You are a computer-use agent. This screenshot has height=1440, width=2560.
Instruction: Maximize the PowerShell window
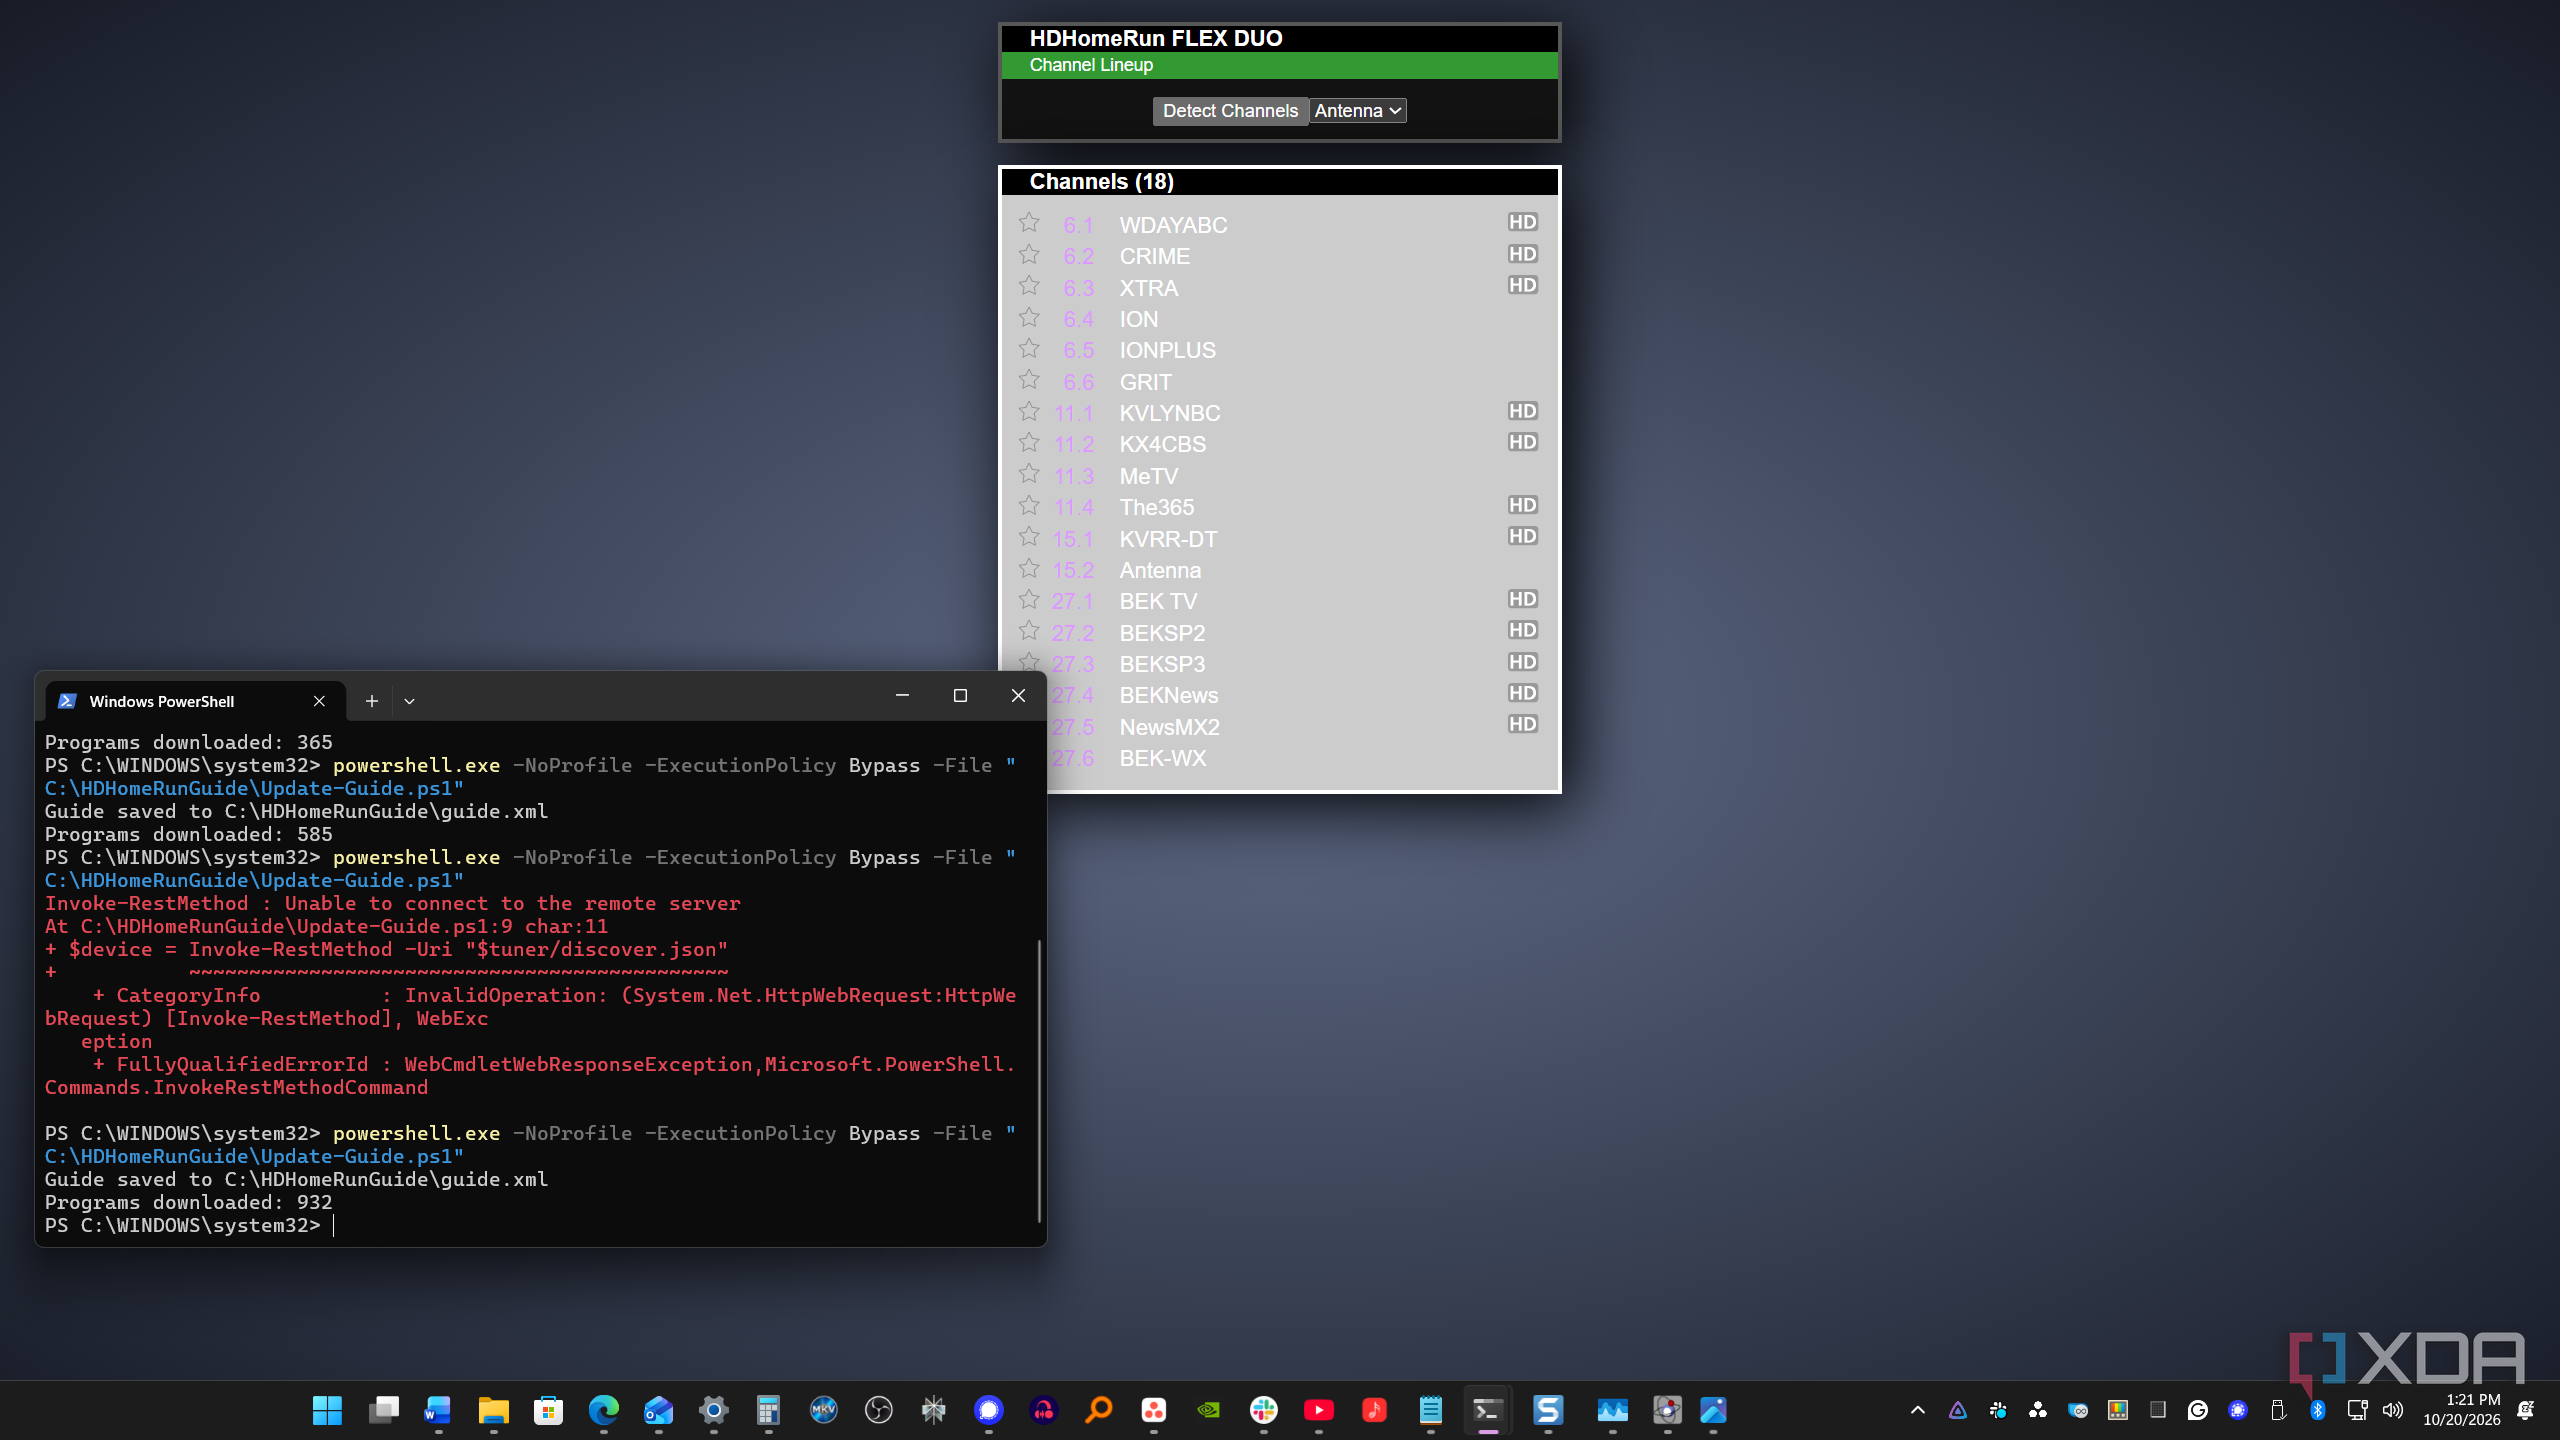click(960, 696)
